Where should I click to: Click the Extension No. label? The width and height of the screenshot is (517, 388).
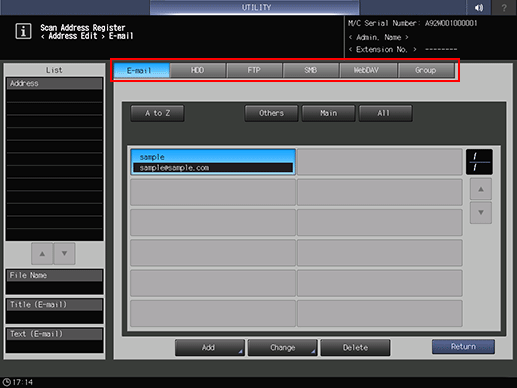[383, 50]
